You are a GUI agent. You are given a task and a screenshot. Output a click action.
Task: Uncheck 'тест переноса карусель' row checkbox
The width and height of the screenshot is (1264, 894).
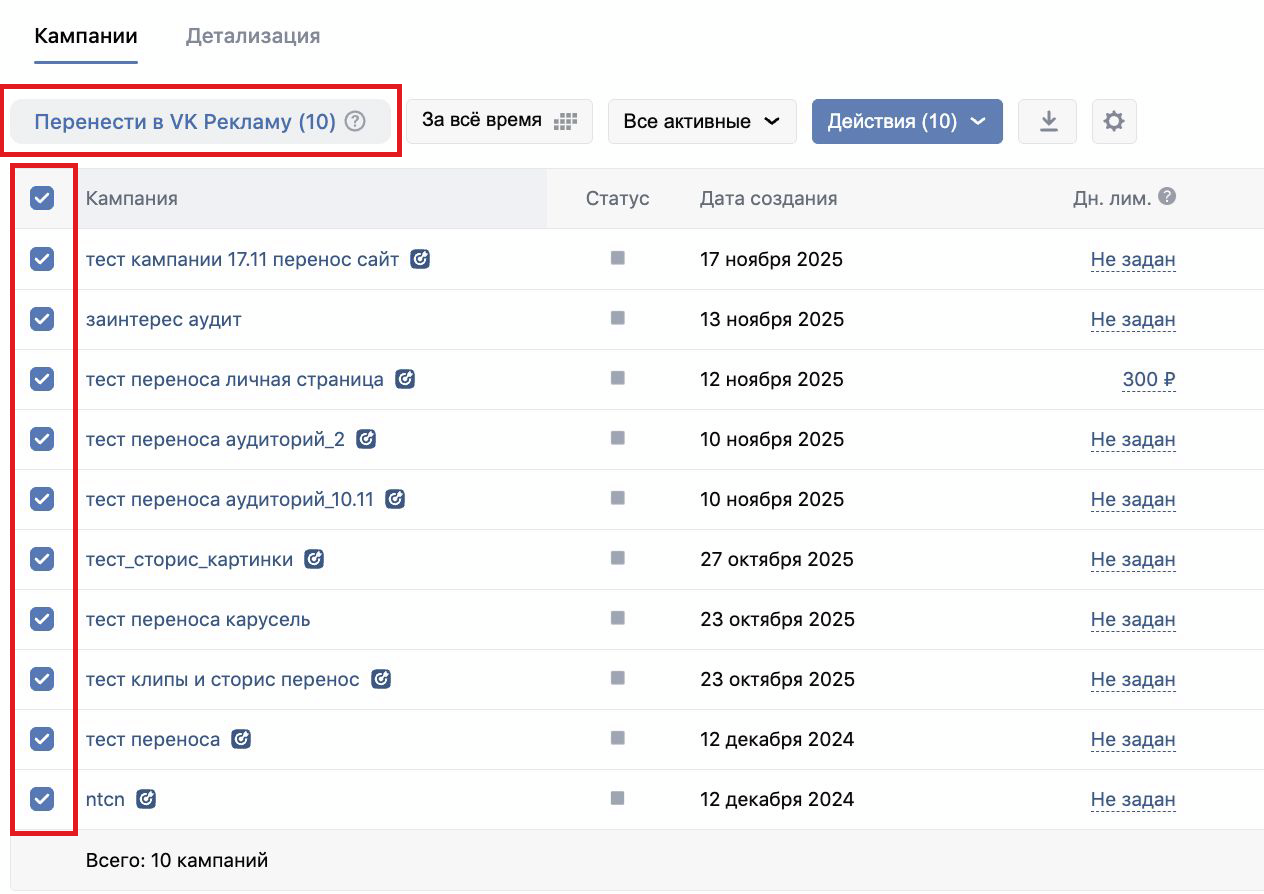[x=42, y=619]
